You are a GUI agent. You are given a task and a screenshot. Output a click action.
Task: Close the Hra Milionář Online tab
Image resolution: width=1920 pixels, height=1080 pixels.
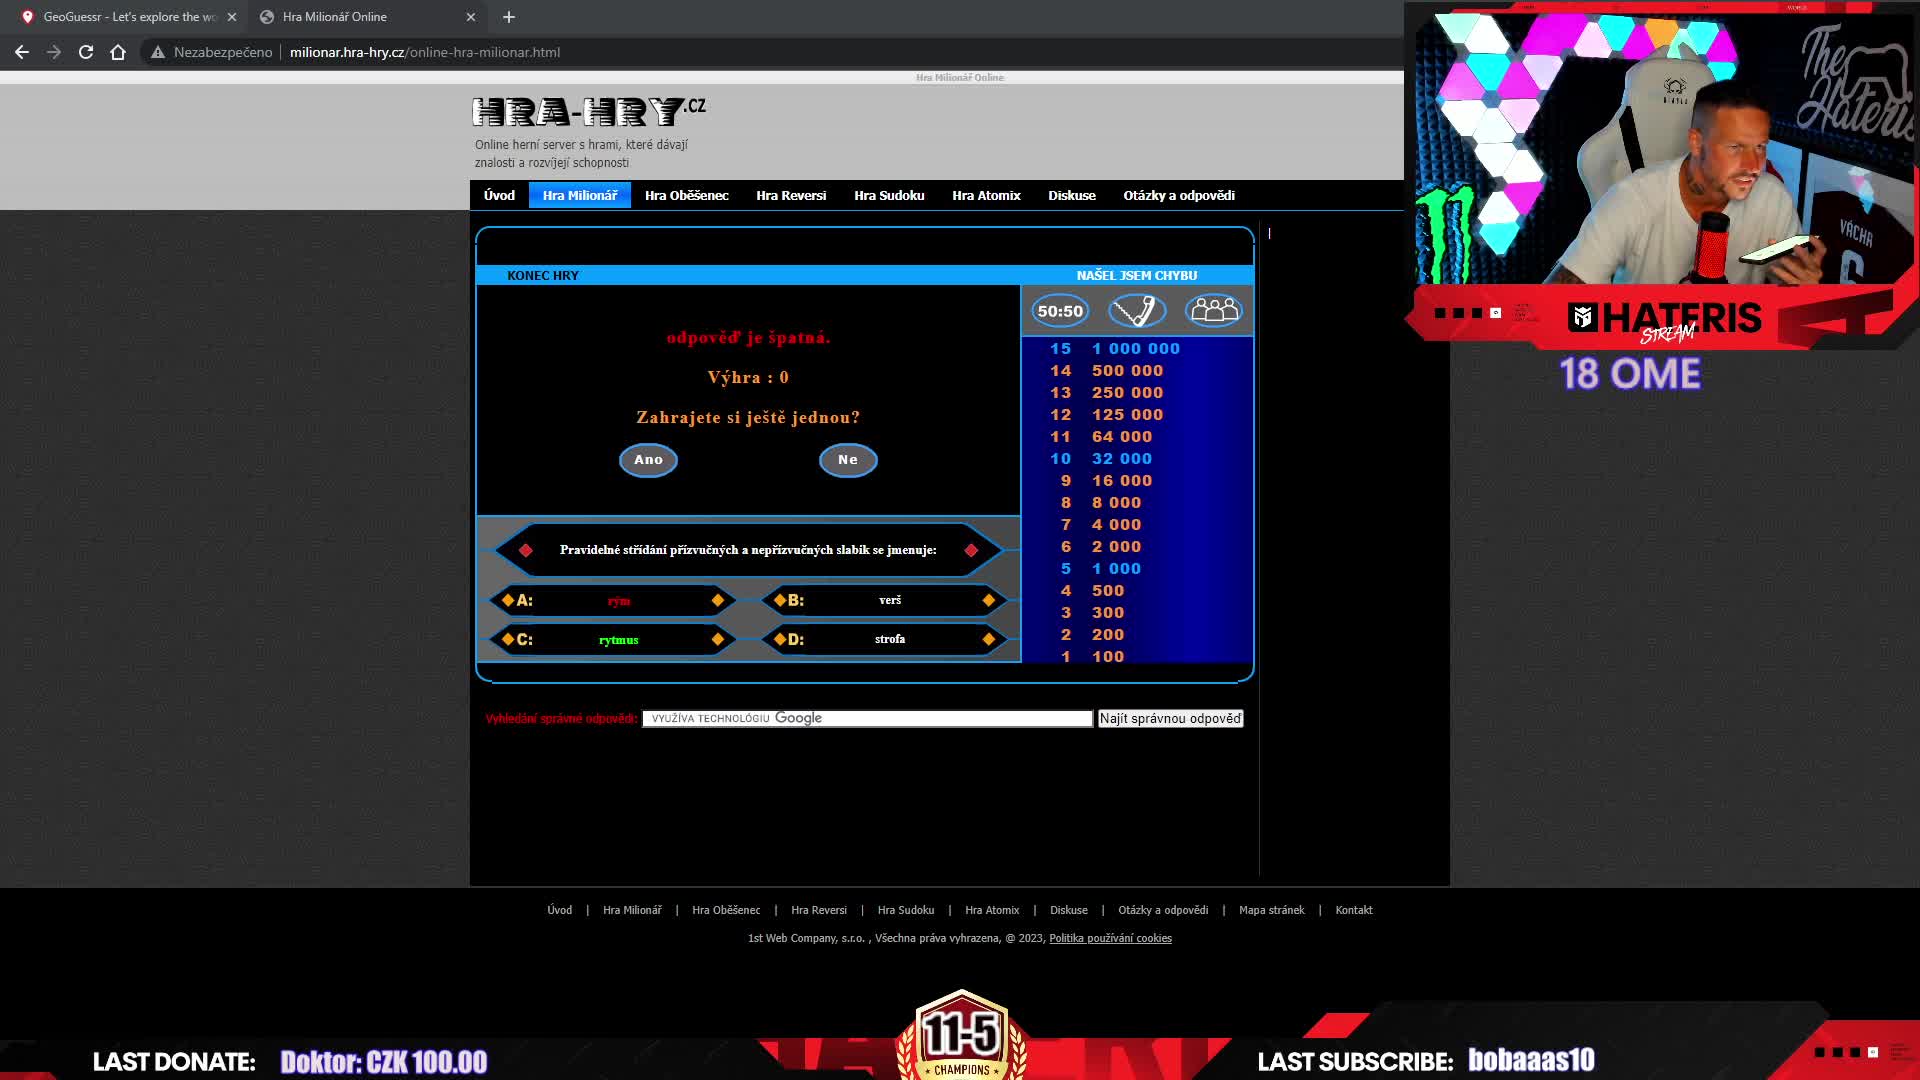[471, 17]
